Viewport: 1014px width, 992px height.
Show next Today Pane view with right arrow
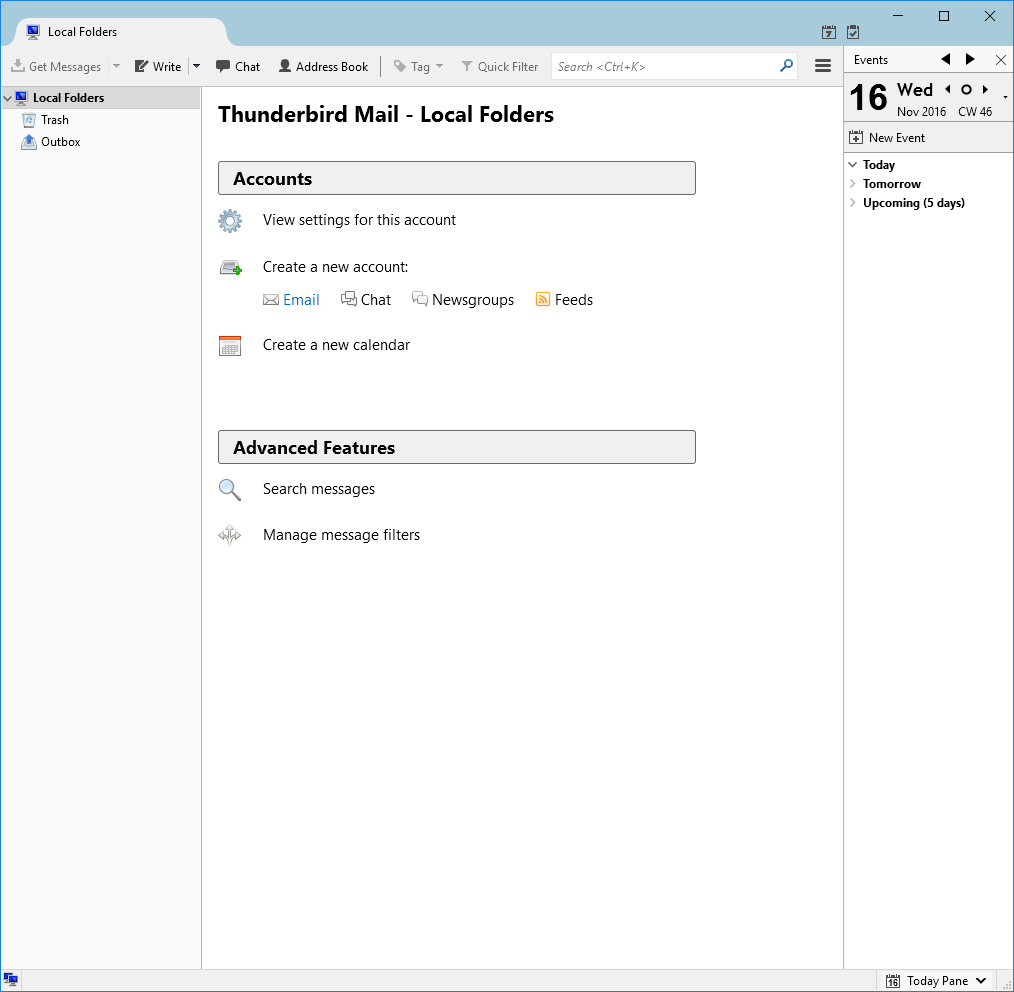point(969,59)
